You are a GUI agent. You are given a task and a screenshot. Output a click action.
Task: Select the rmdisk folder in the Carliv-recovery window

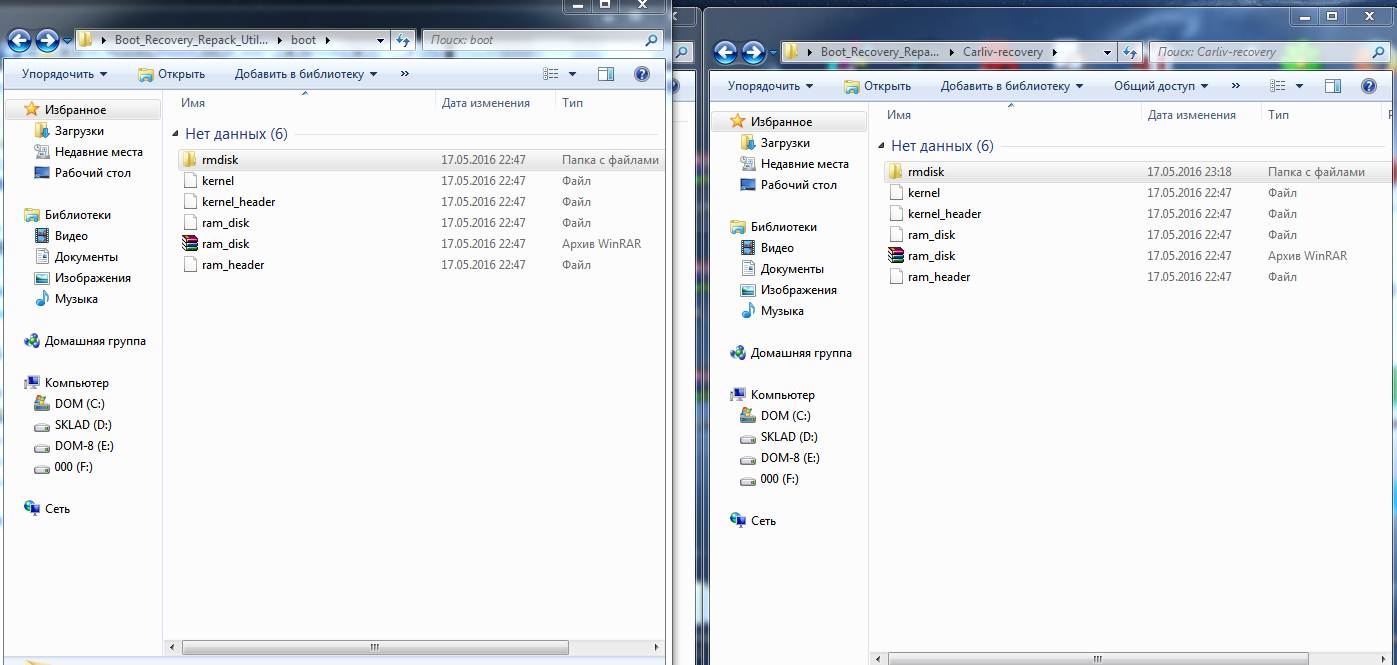pos(925,172)
